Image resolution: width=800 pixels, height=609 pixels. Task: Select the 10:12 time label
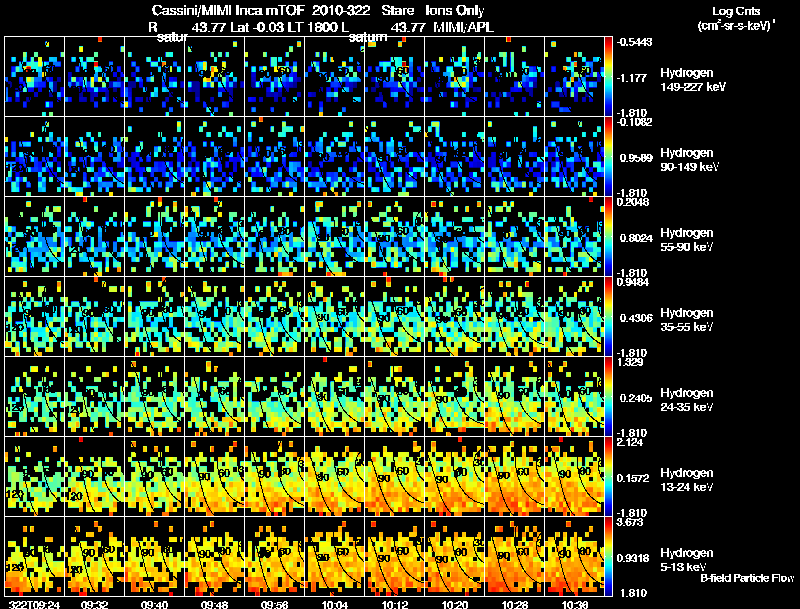(x=394, y=605)
